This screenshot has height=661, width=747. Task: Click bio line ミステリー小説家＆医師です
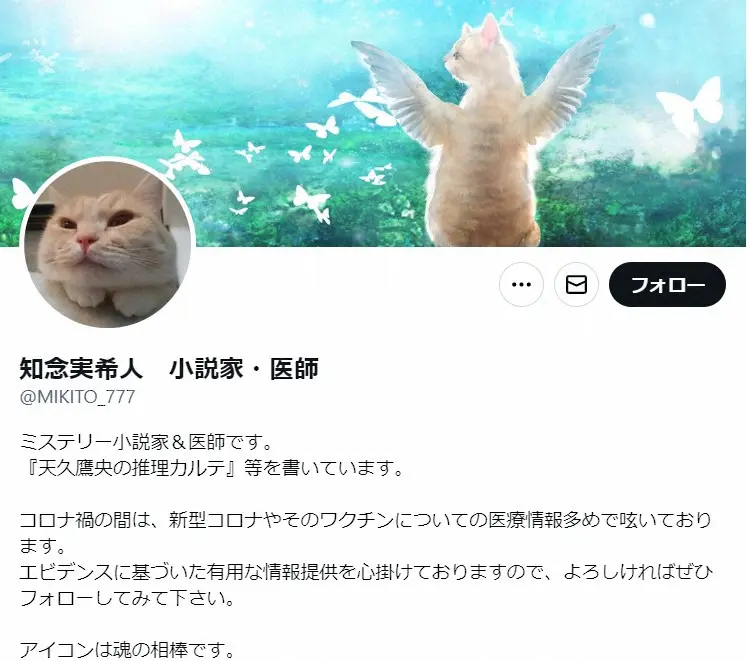coord(146,442)
